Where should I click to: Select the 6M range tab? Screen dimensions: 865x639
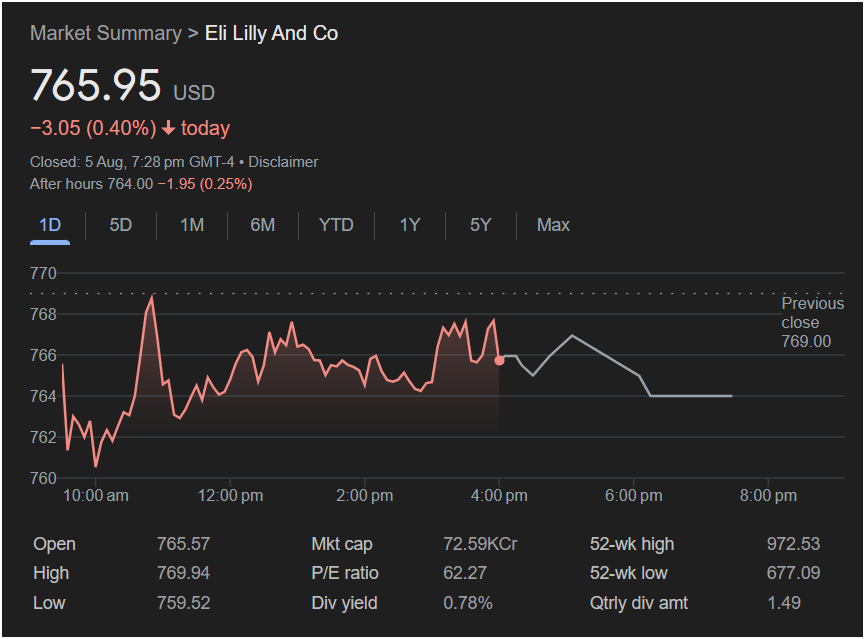click(263, 225)
